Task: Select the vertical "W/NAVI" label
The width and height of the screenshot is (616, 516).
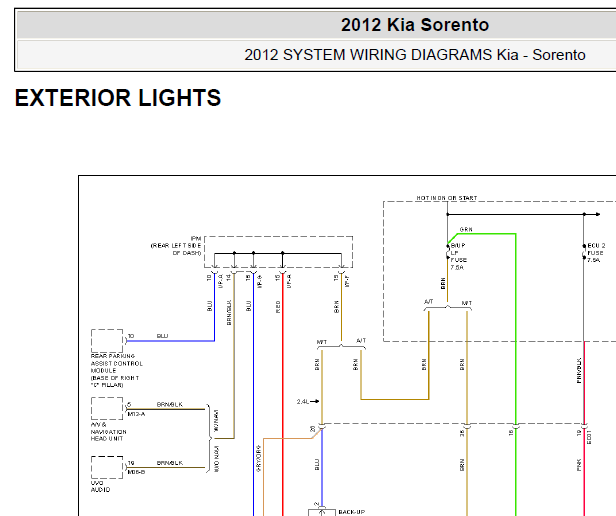Action: point(216,421)
